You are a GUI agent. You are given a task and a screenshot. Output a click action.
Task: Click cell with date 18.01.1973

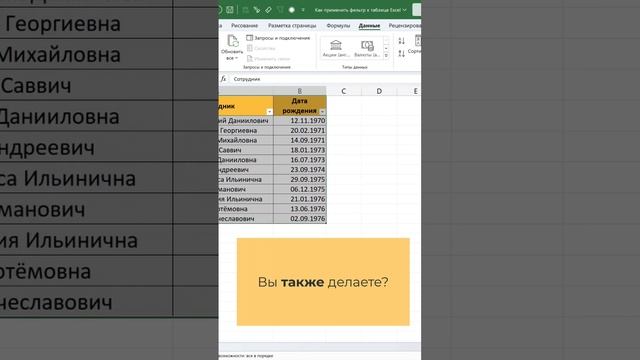coord(300,150)
